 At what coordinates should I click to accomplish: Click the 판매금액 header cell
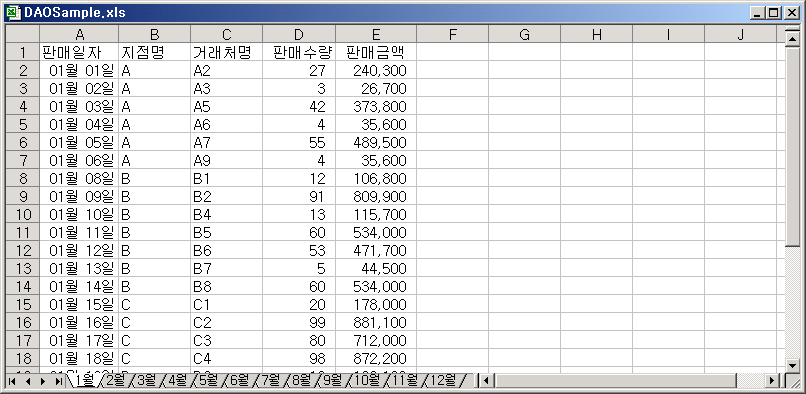tap(376, 52)
